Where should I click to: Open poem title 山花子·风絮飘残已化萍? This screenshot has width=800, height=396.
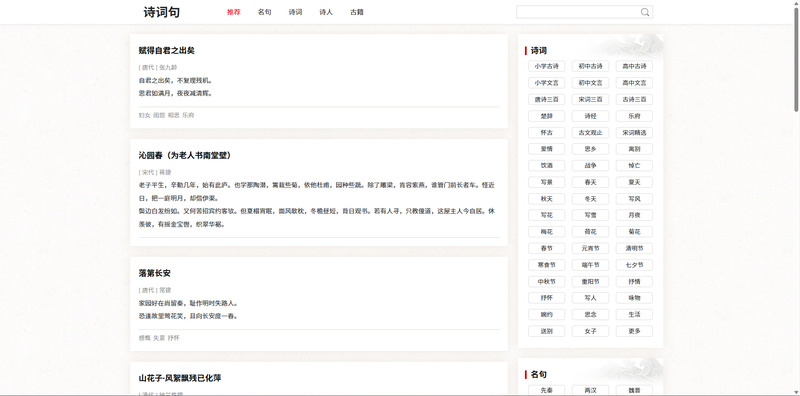[x=180, y=378]
